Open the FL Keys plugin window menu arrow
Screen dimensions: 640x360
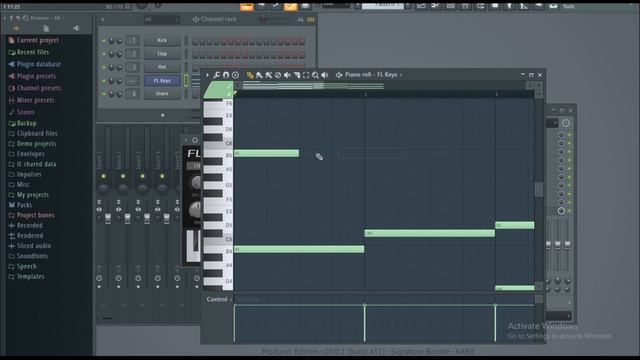pyautogui.click(x=186, y=140)
